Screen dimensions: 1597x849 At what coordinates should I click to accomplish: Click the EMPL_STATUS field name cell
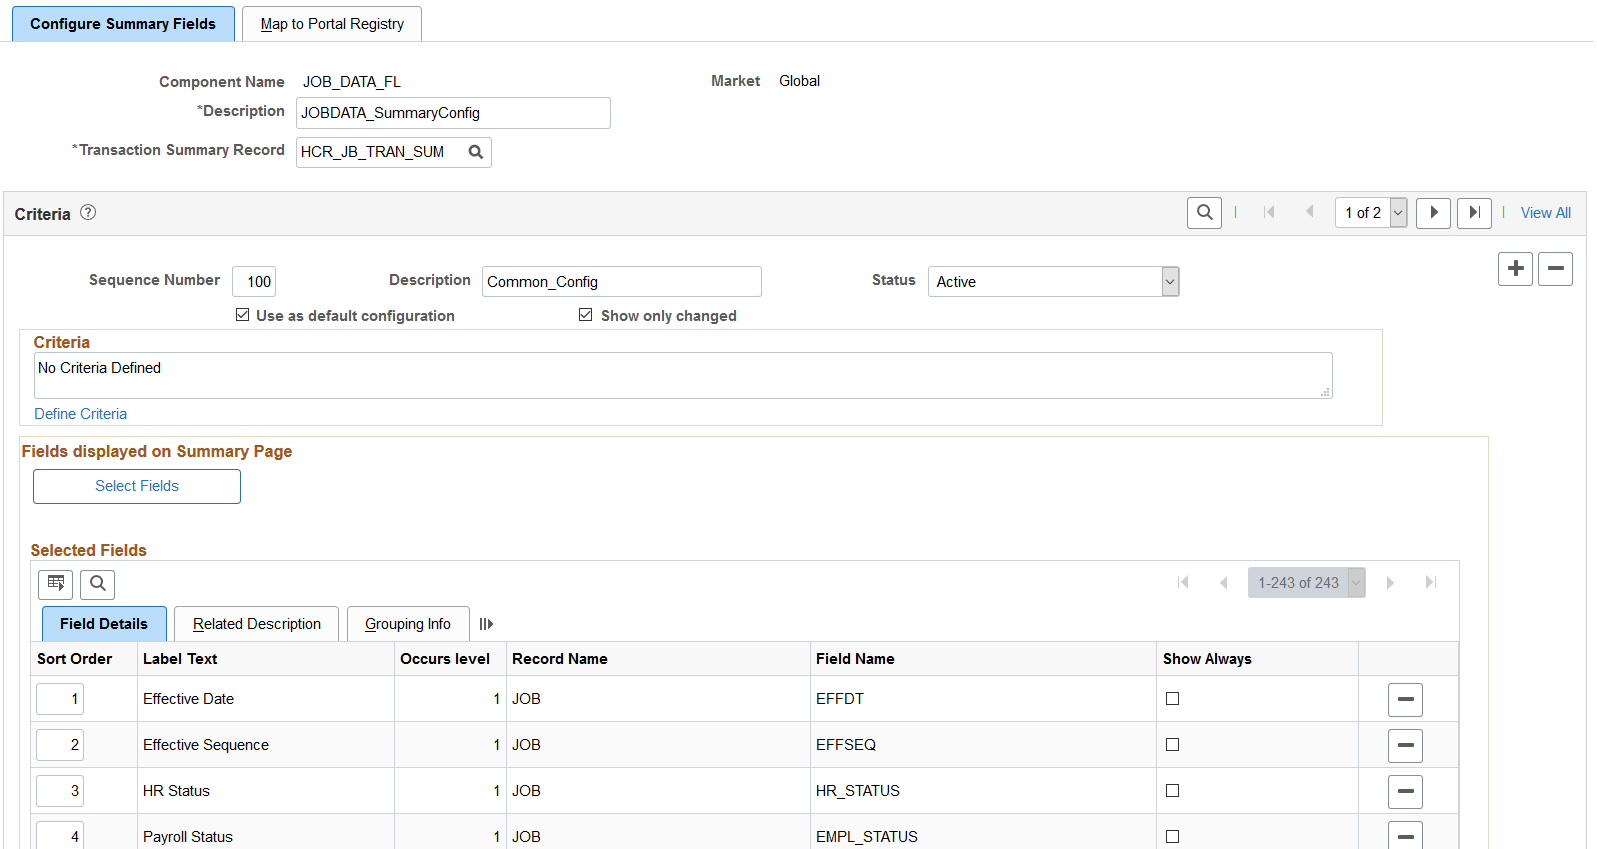[867, 837]
